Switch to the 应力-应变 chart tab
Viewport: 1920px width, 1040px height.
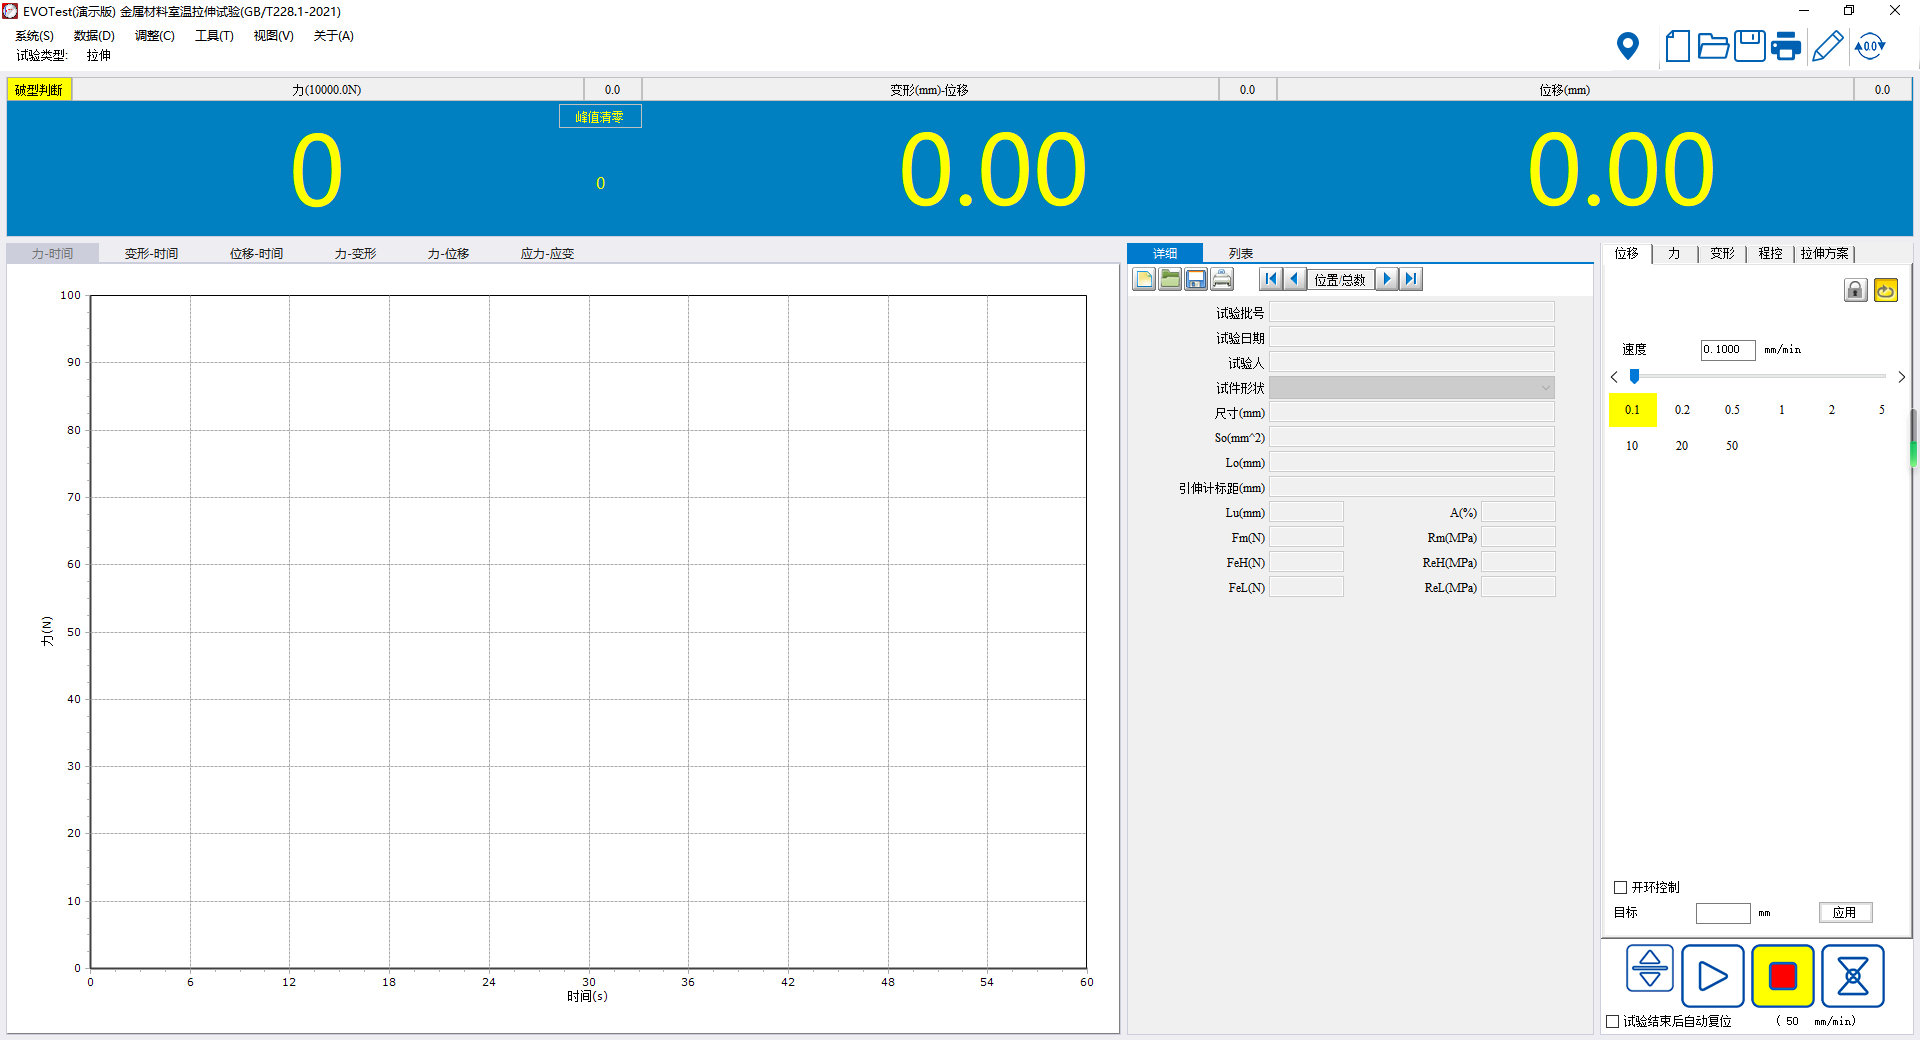point(547,254)
